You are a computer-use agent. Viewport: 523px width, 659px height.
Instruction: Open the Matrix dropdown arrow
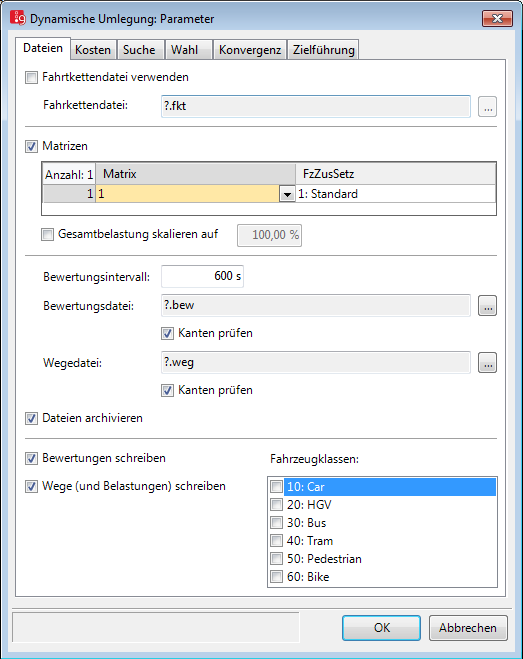point(287,194)
